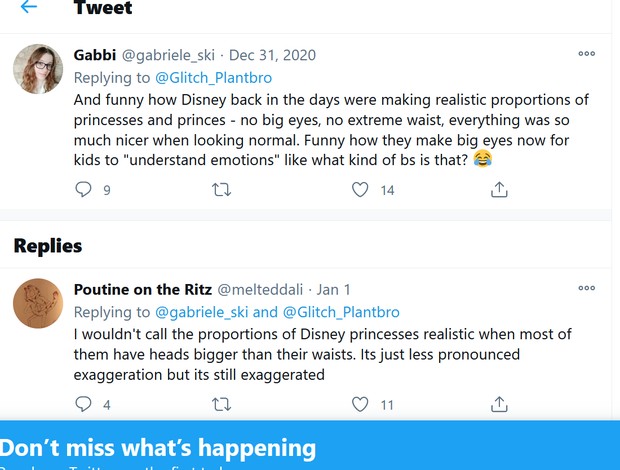The width and height of the screenshot is (620, 470).
Task: Open @Glitch_Plantbro mention in Gabbi's tweet
Action: pyautogui.click(x=213, y=77)
